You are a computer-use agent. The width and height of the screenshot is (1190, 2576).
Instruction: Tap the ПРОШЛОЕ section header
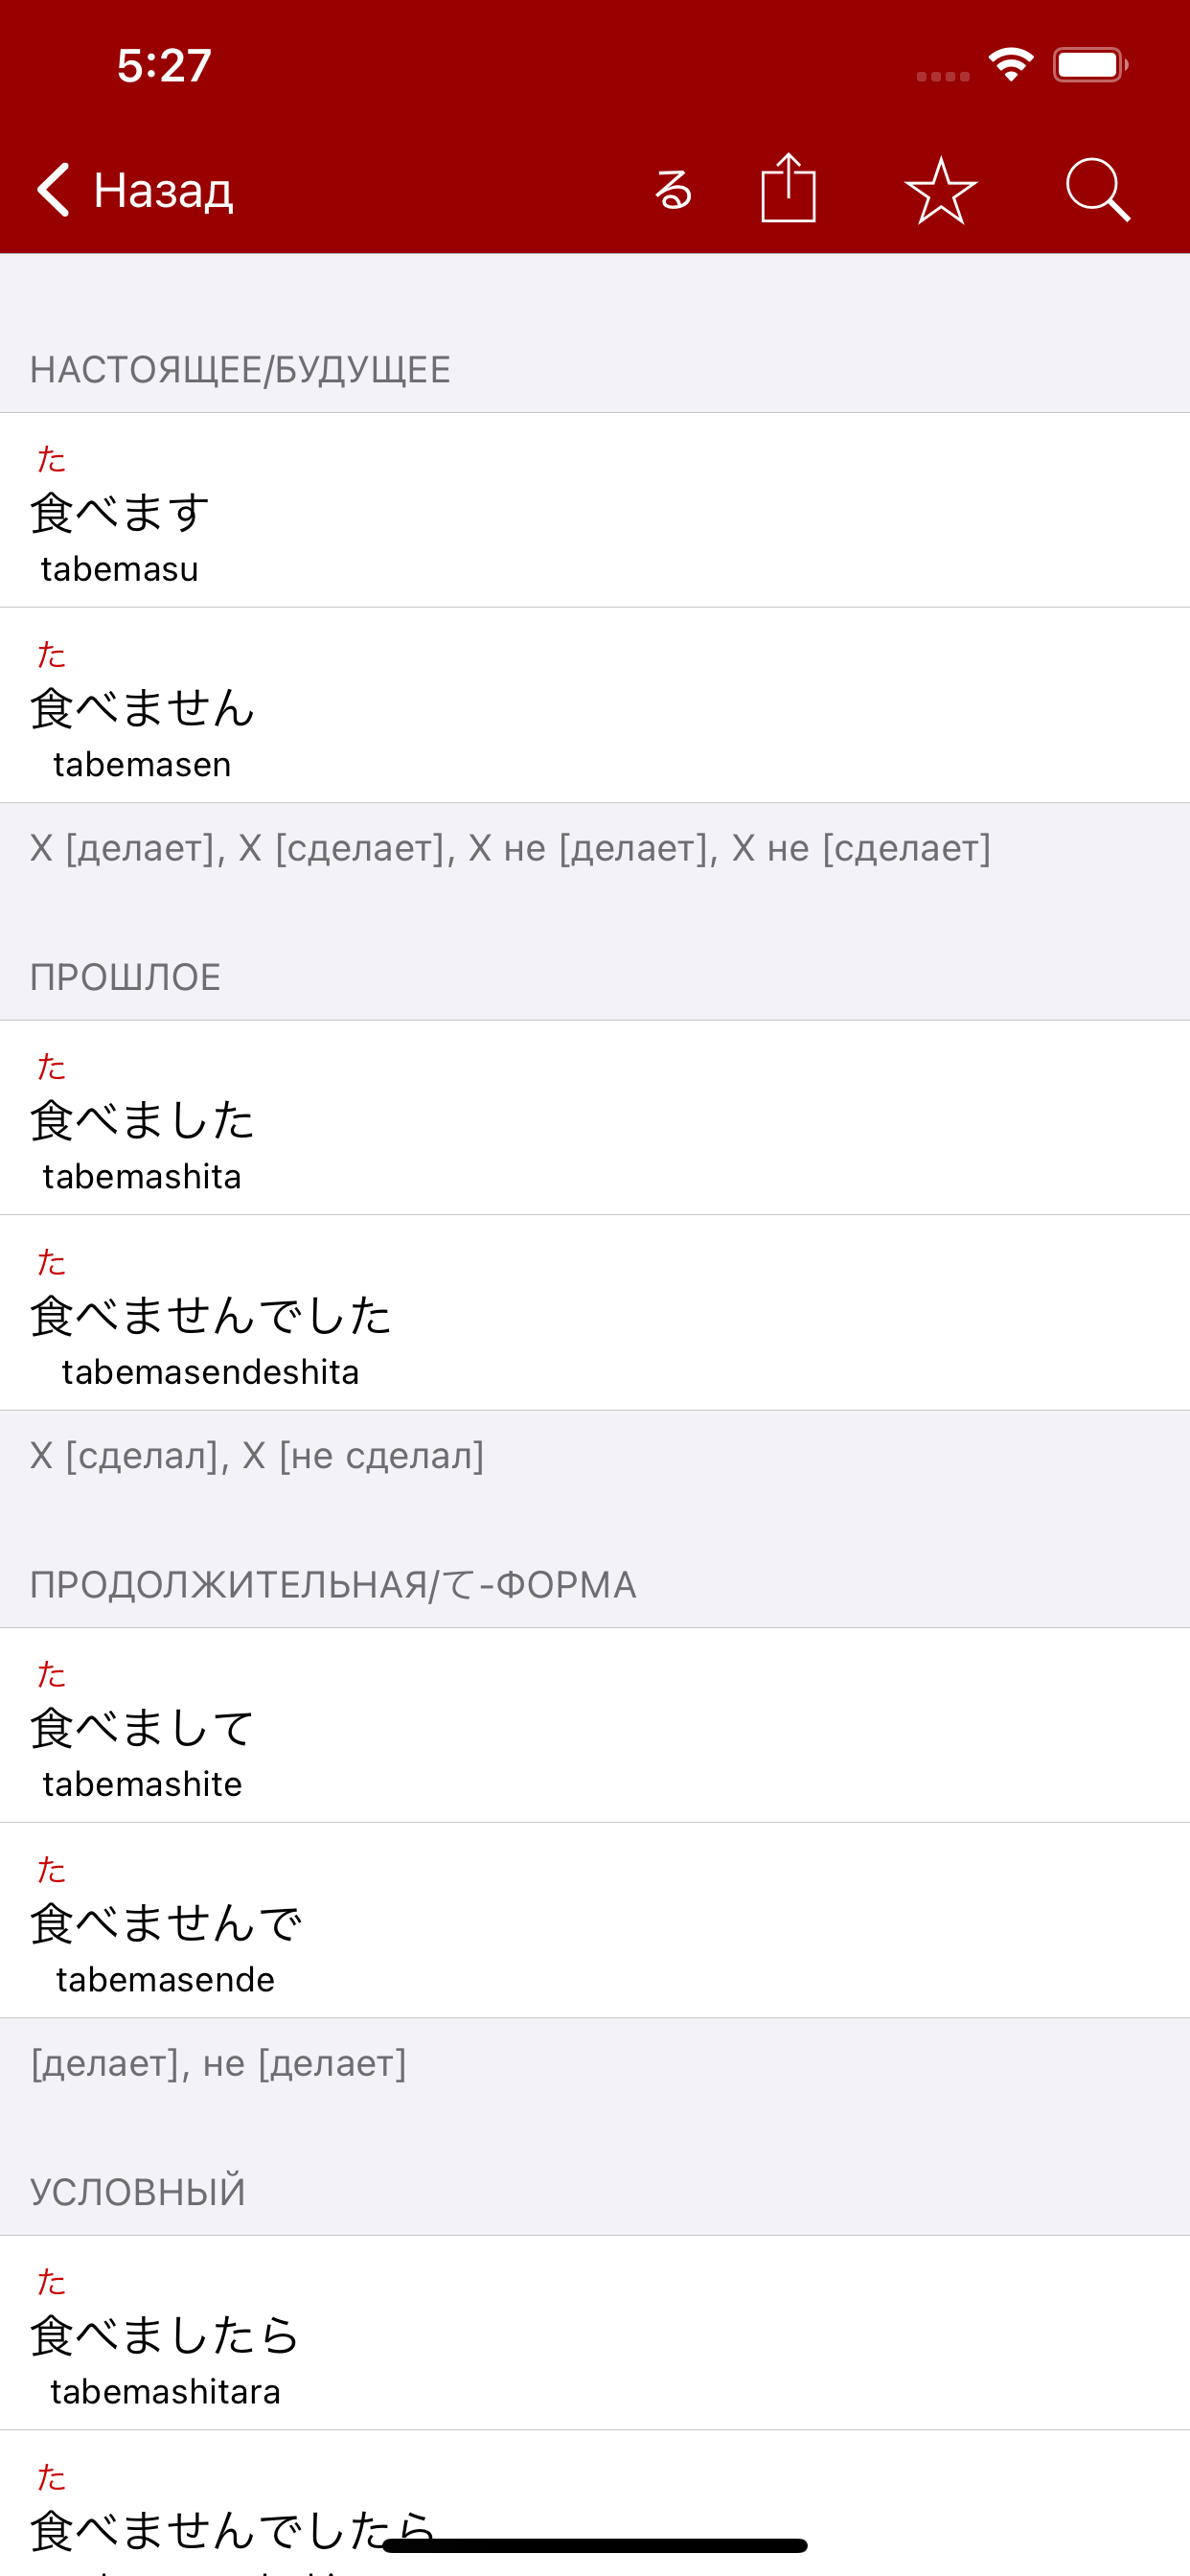coord(125,977)
